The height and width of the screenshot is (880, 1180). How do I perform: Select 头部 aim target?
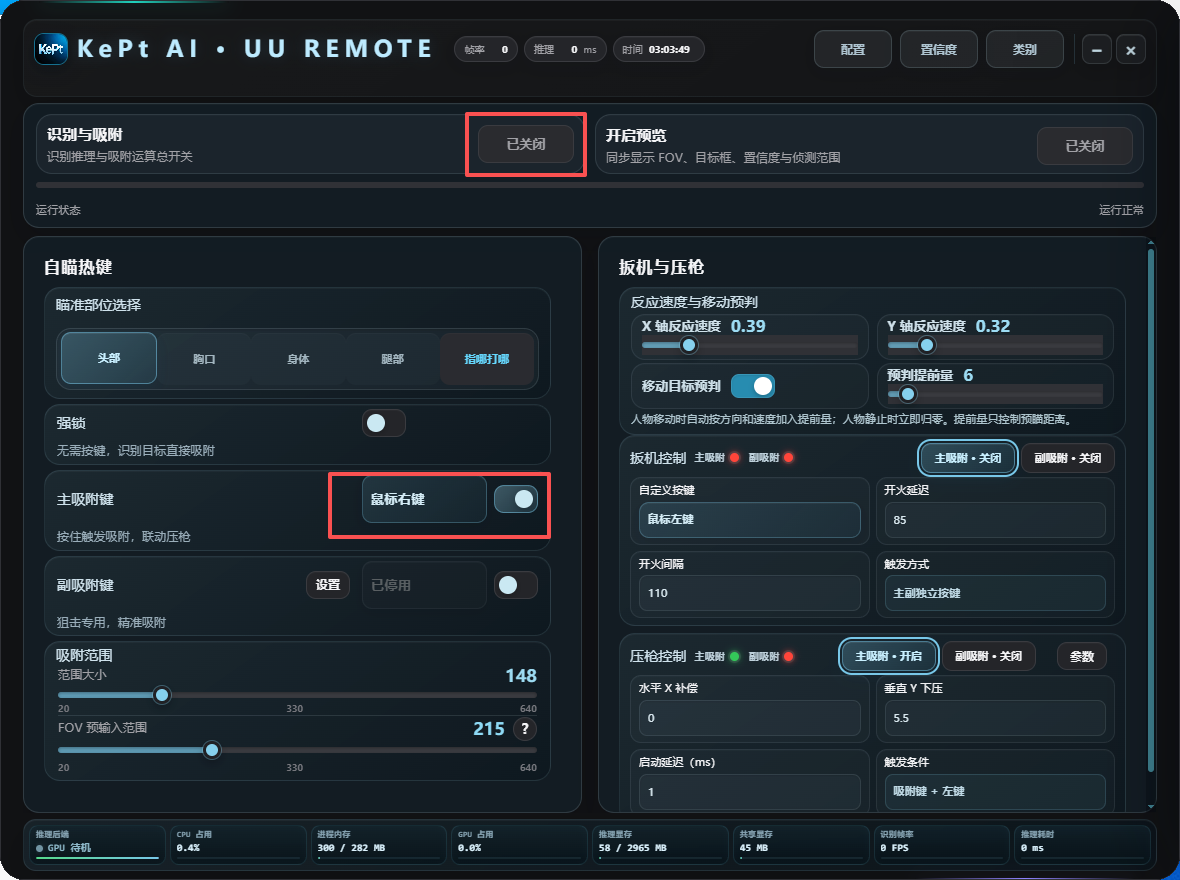coord(109,358)
